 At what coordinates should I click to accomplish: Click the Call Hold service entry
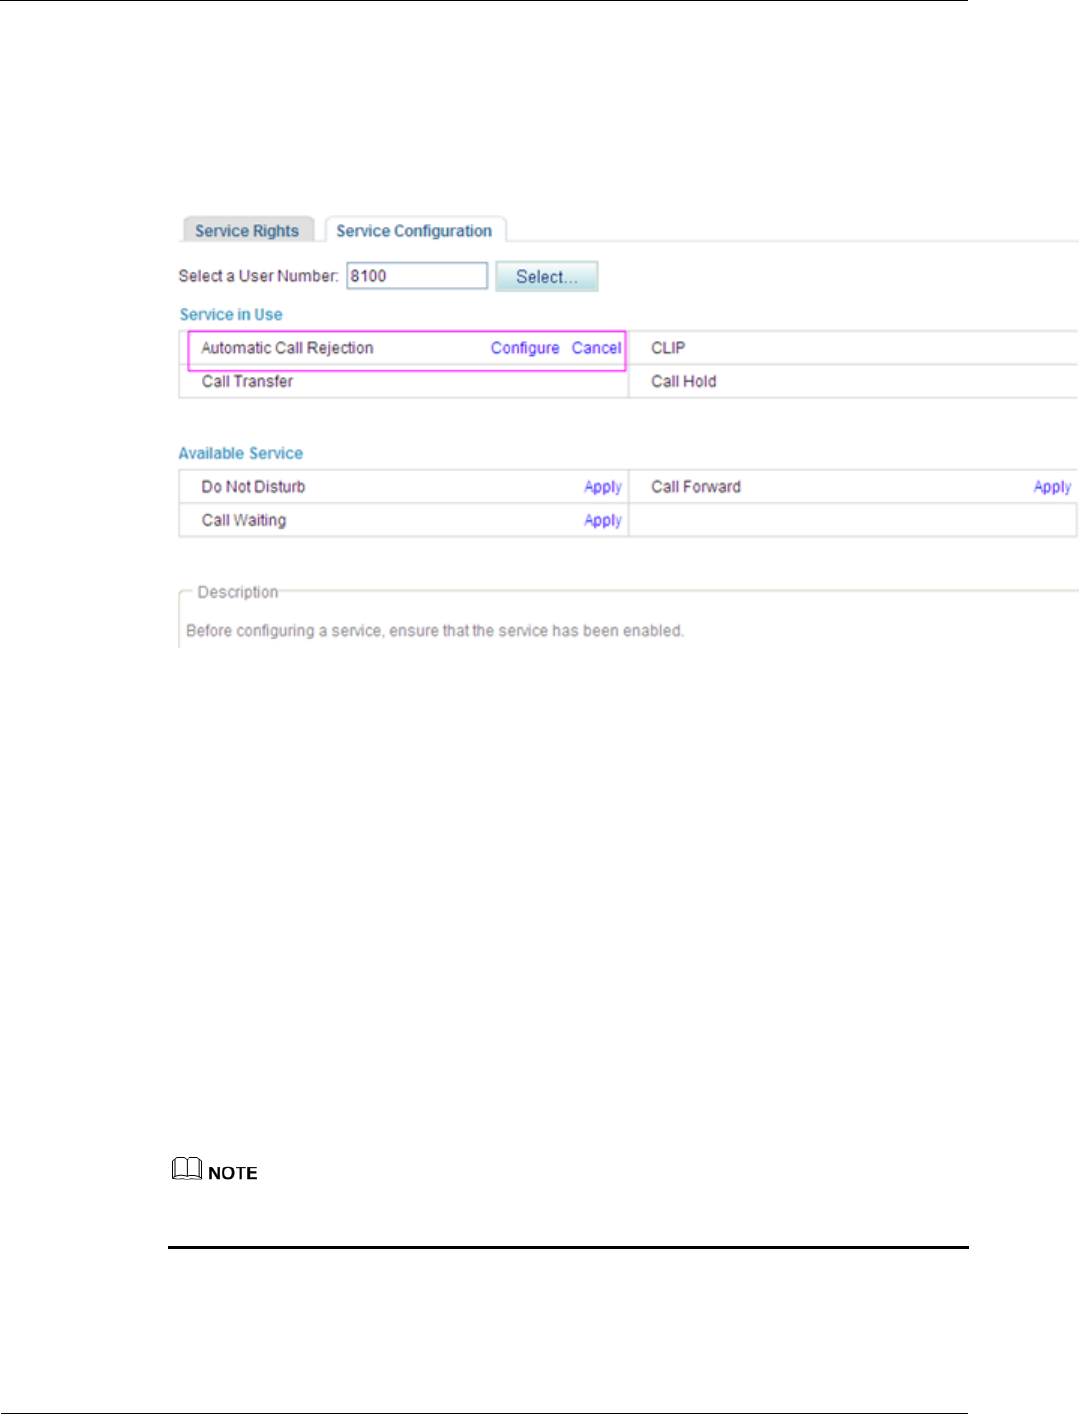684,381
